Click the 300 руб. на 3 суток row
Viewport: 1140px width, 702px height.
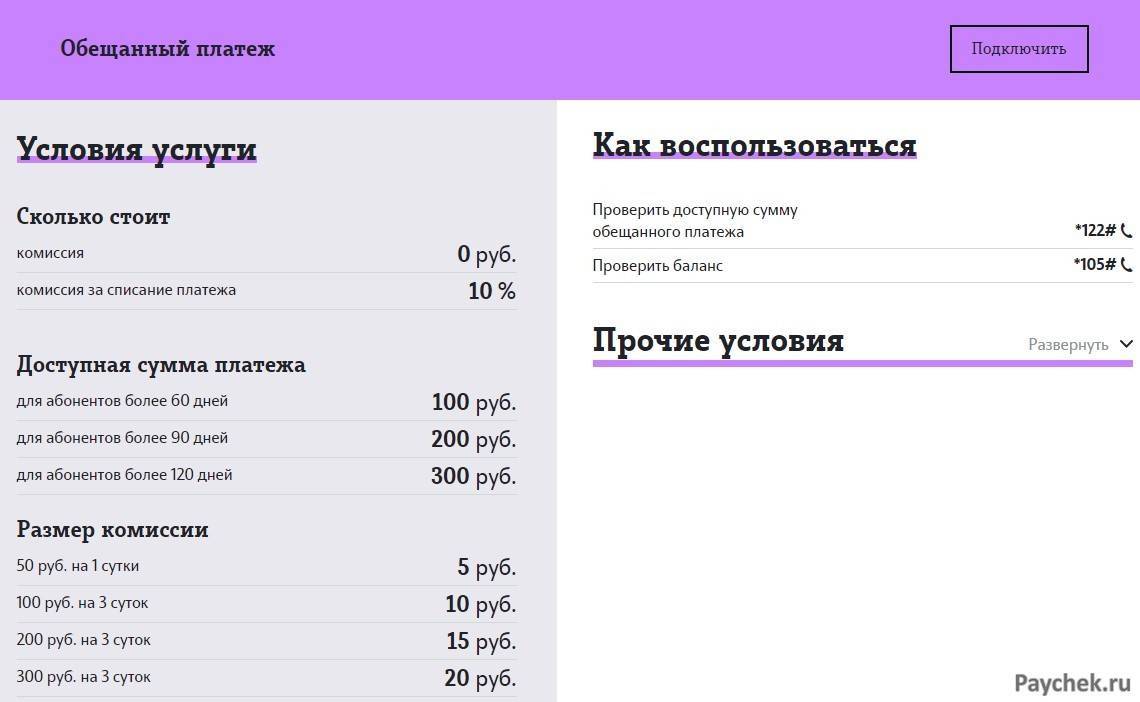point(267,678)
